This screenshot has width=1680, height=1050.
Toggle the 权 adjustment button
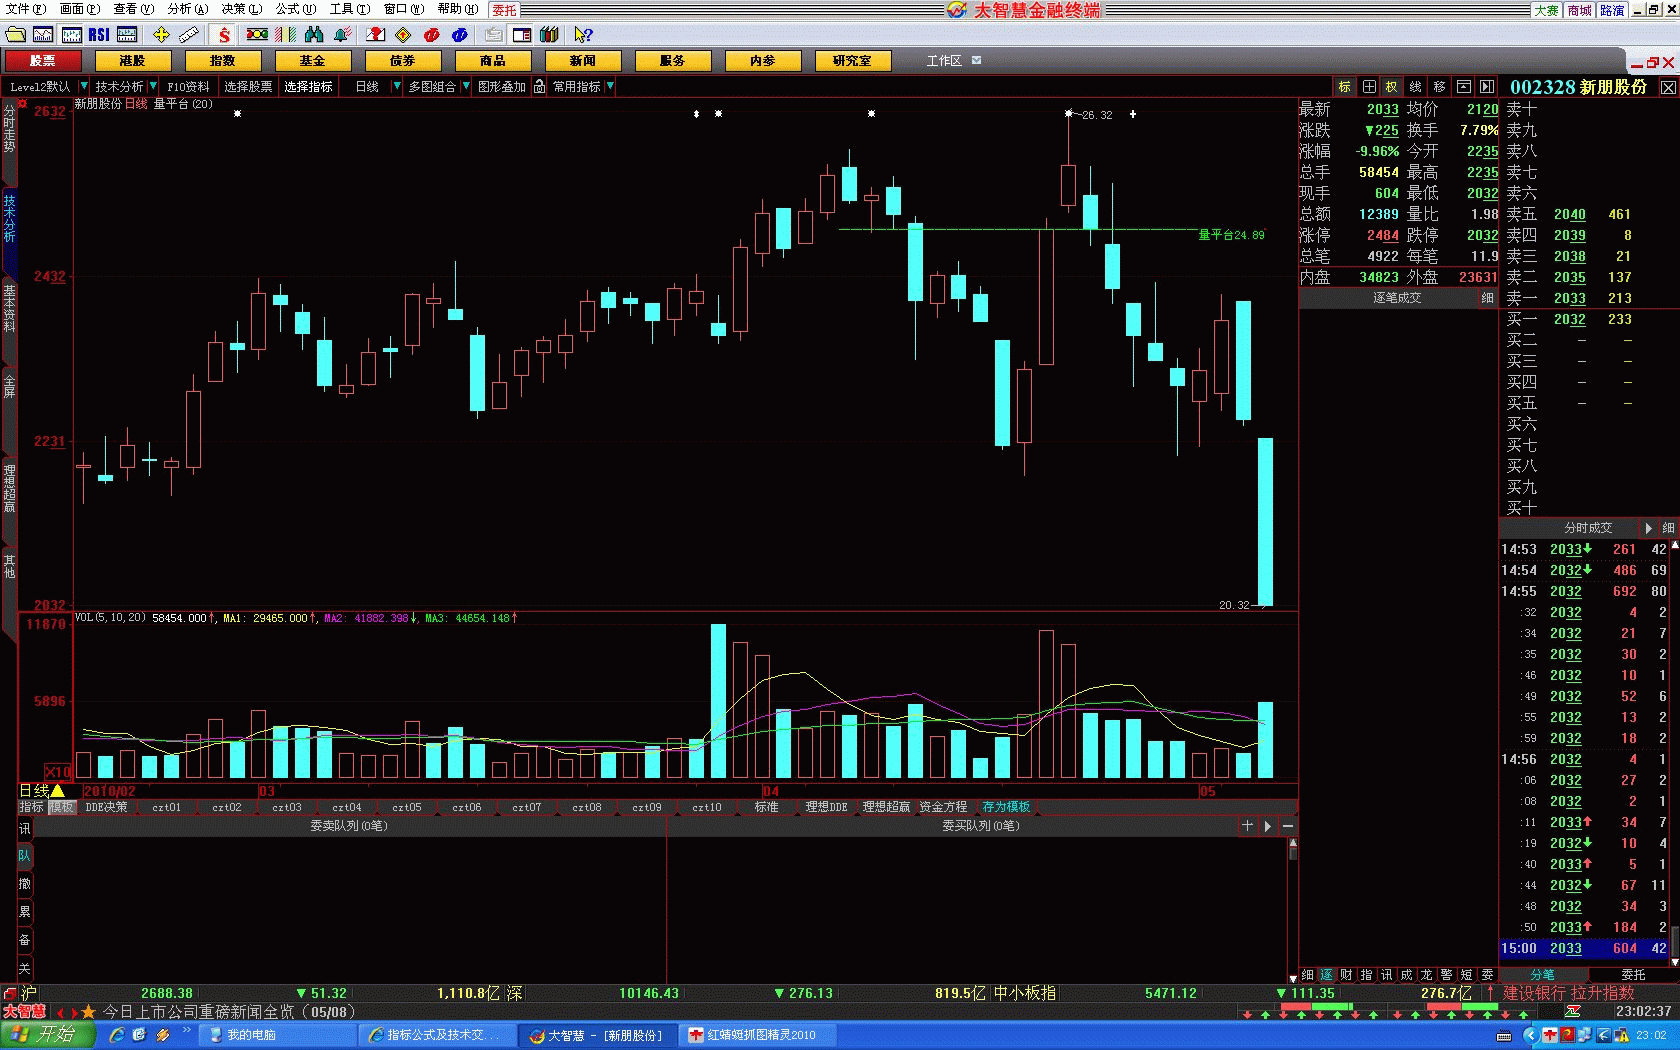1391,87
